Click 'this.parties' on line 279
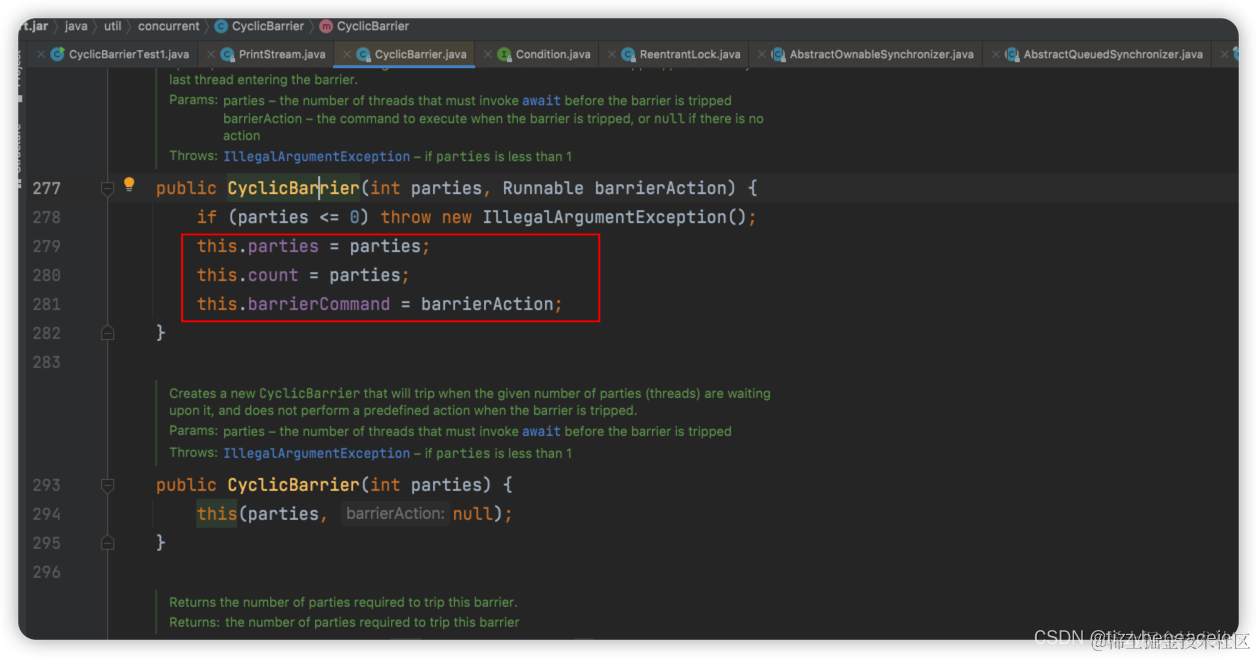This screenshot has height=658, width=1257. [x=258, y=246]
